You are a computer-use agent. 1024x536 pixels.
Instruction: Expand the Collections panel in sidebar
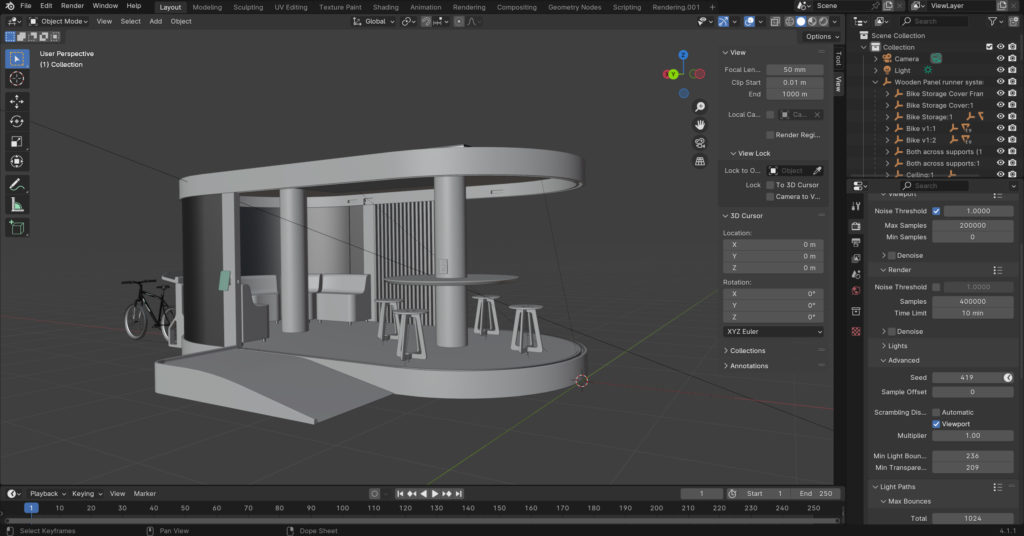(747, 351)
